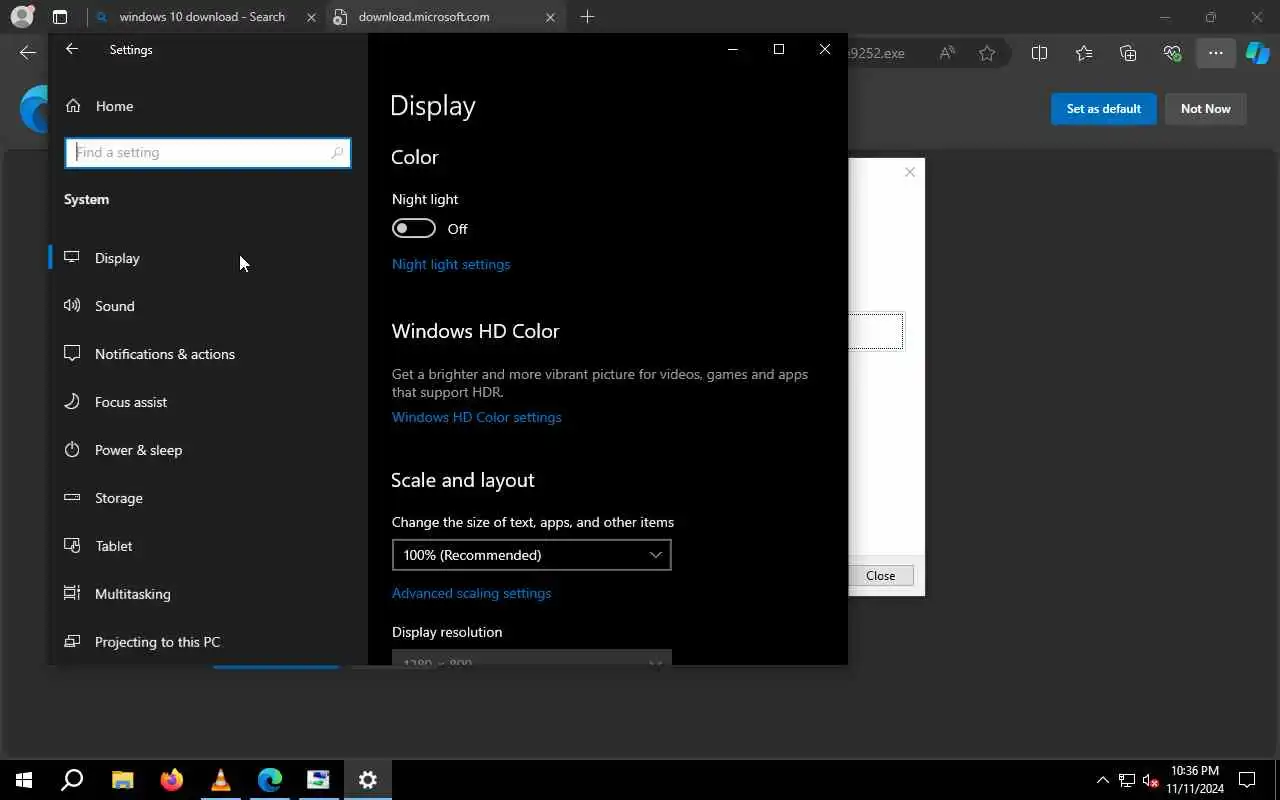
Task: Click Close button in the dialog behind
Action: pyautogui.click(x=880, y=575)
